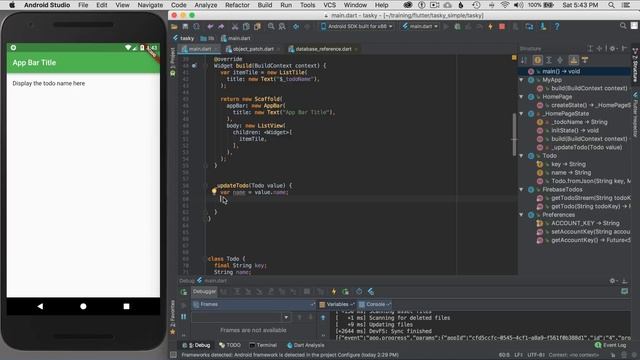This screenshot has height=360, width=640.
Task: Toggle Show Fields filter in Structure panel
Action: pos(538,60)
